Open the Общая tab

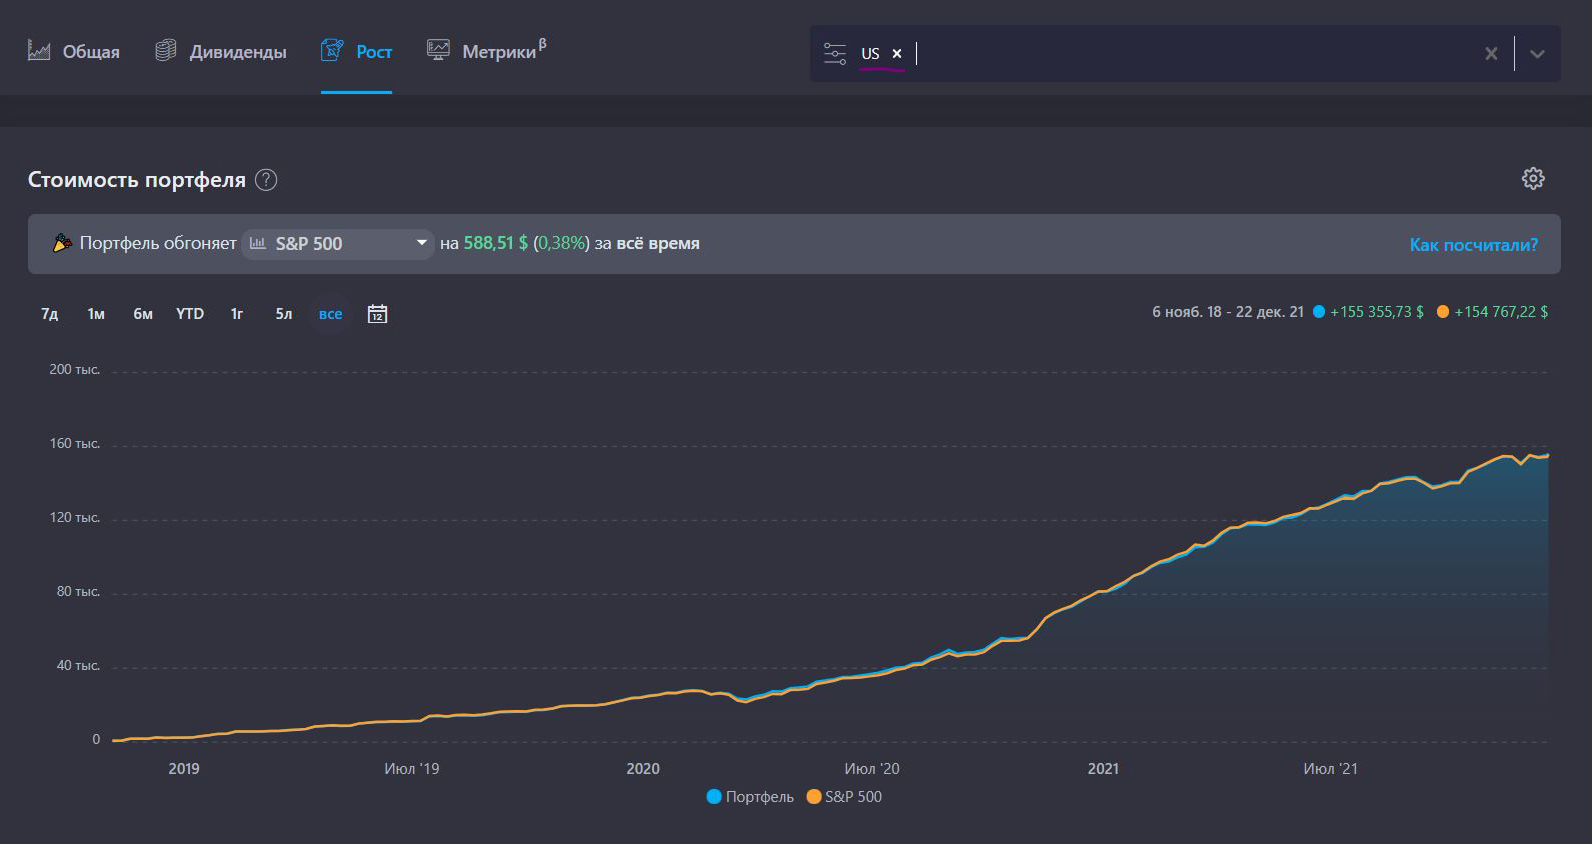point(74,51)
